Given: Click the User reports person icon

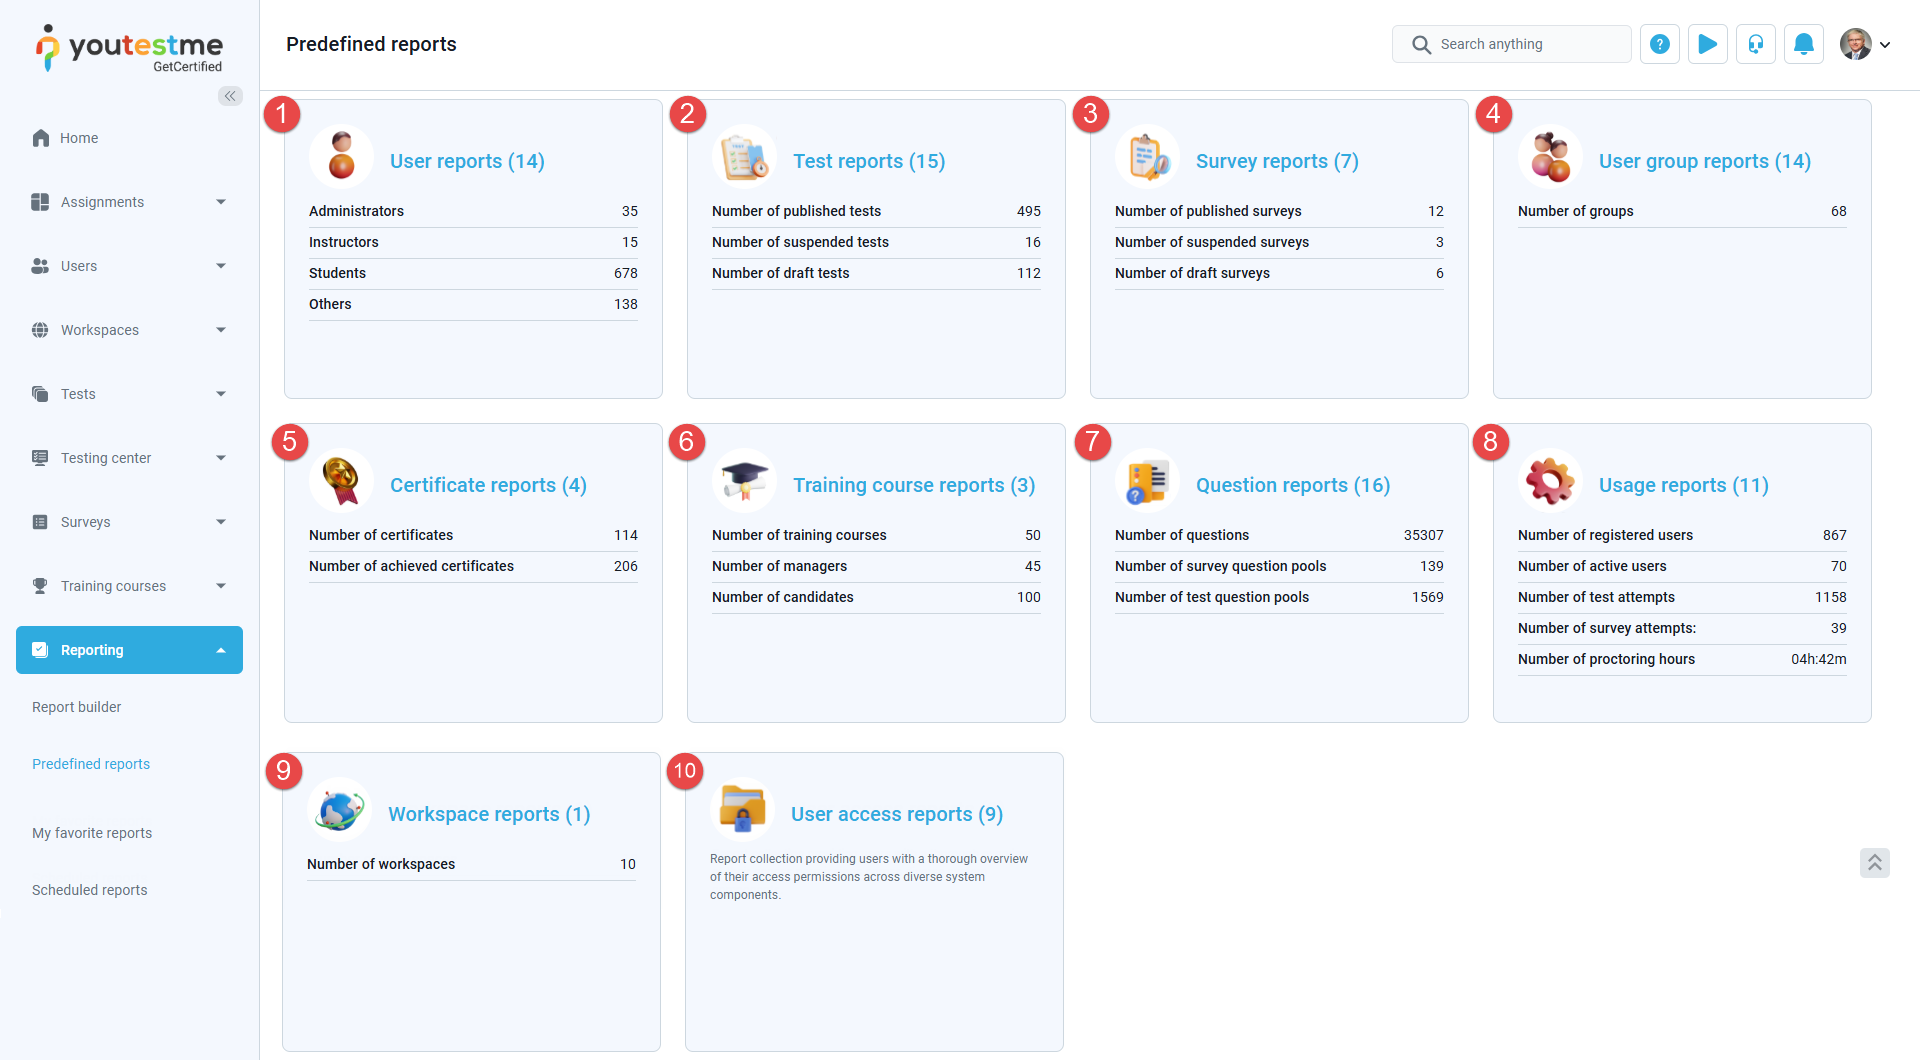Looking at the screenshot, I should click(342, 157).
